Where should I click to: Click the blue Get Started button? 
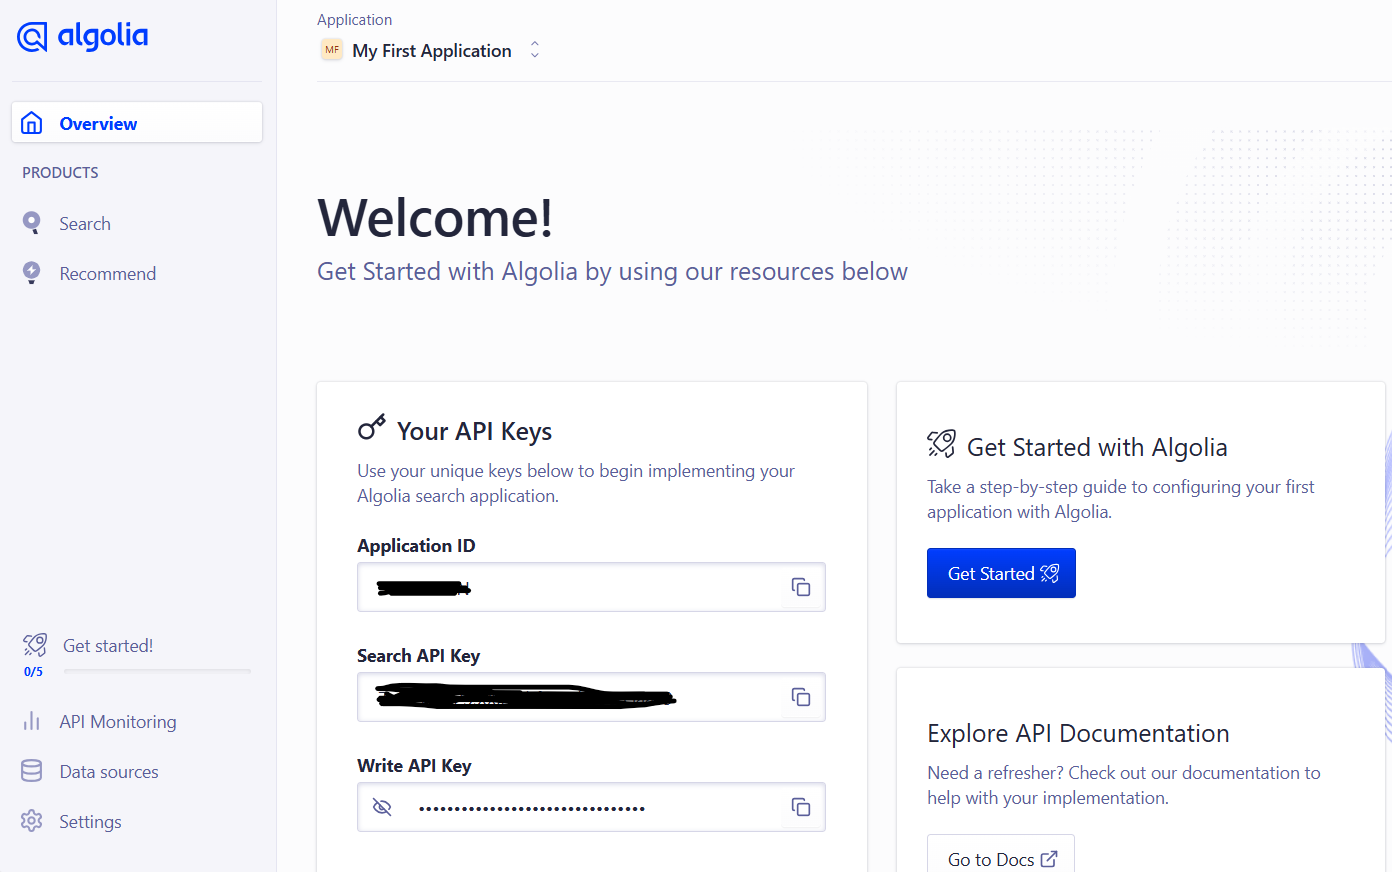tap(1001, 573)
